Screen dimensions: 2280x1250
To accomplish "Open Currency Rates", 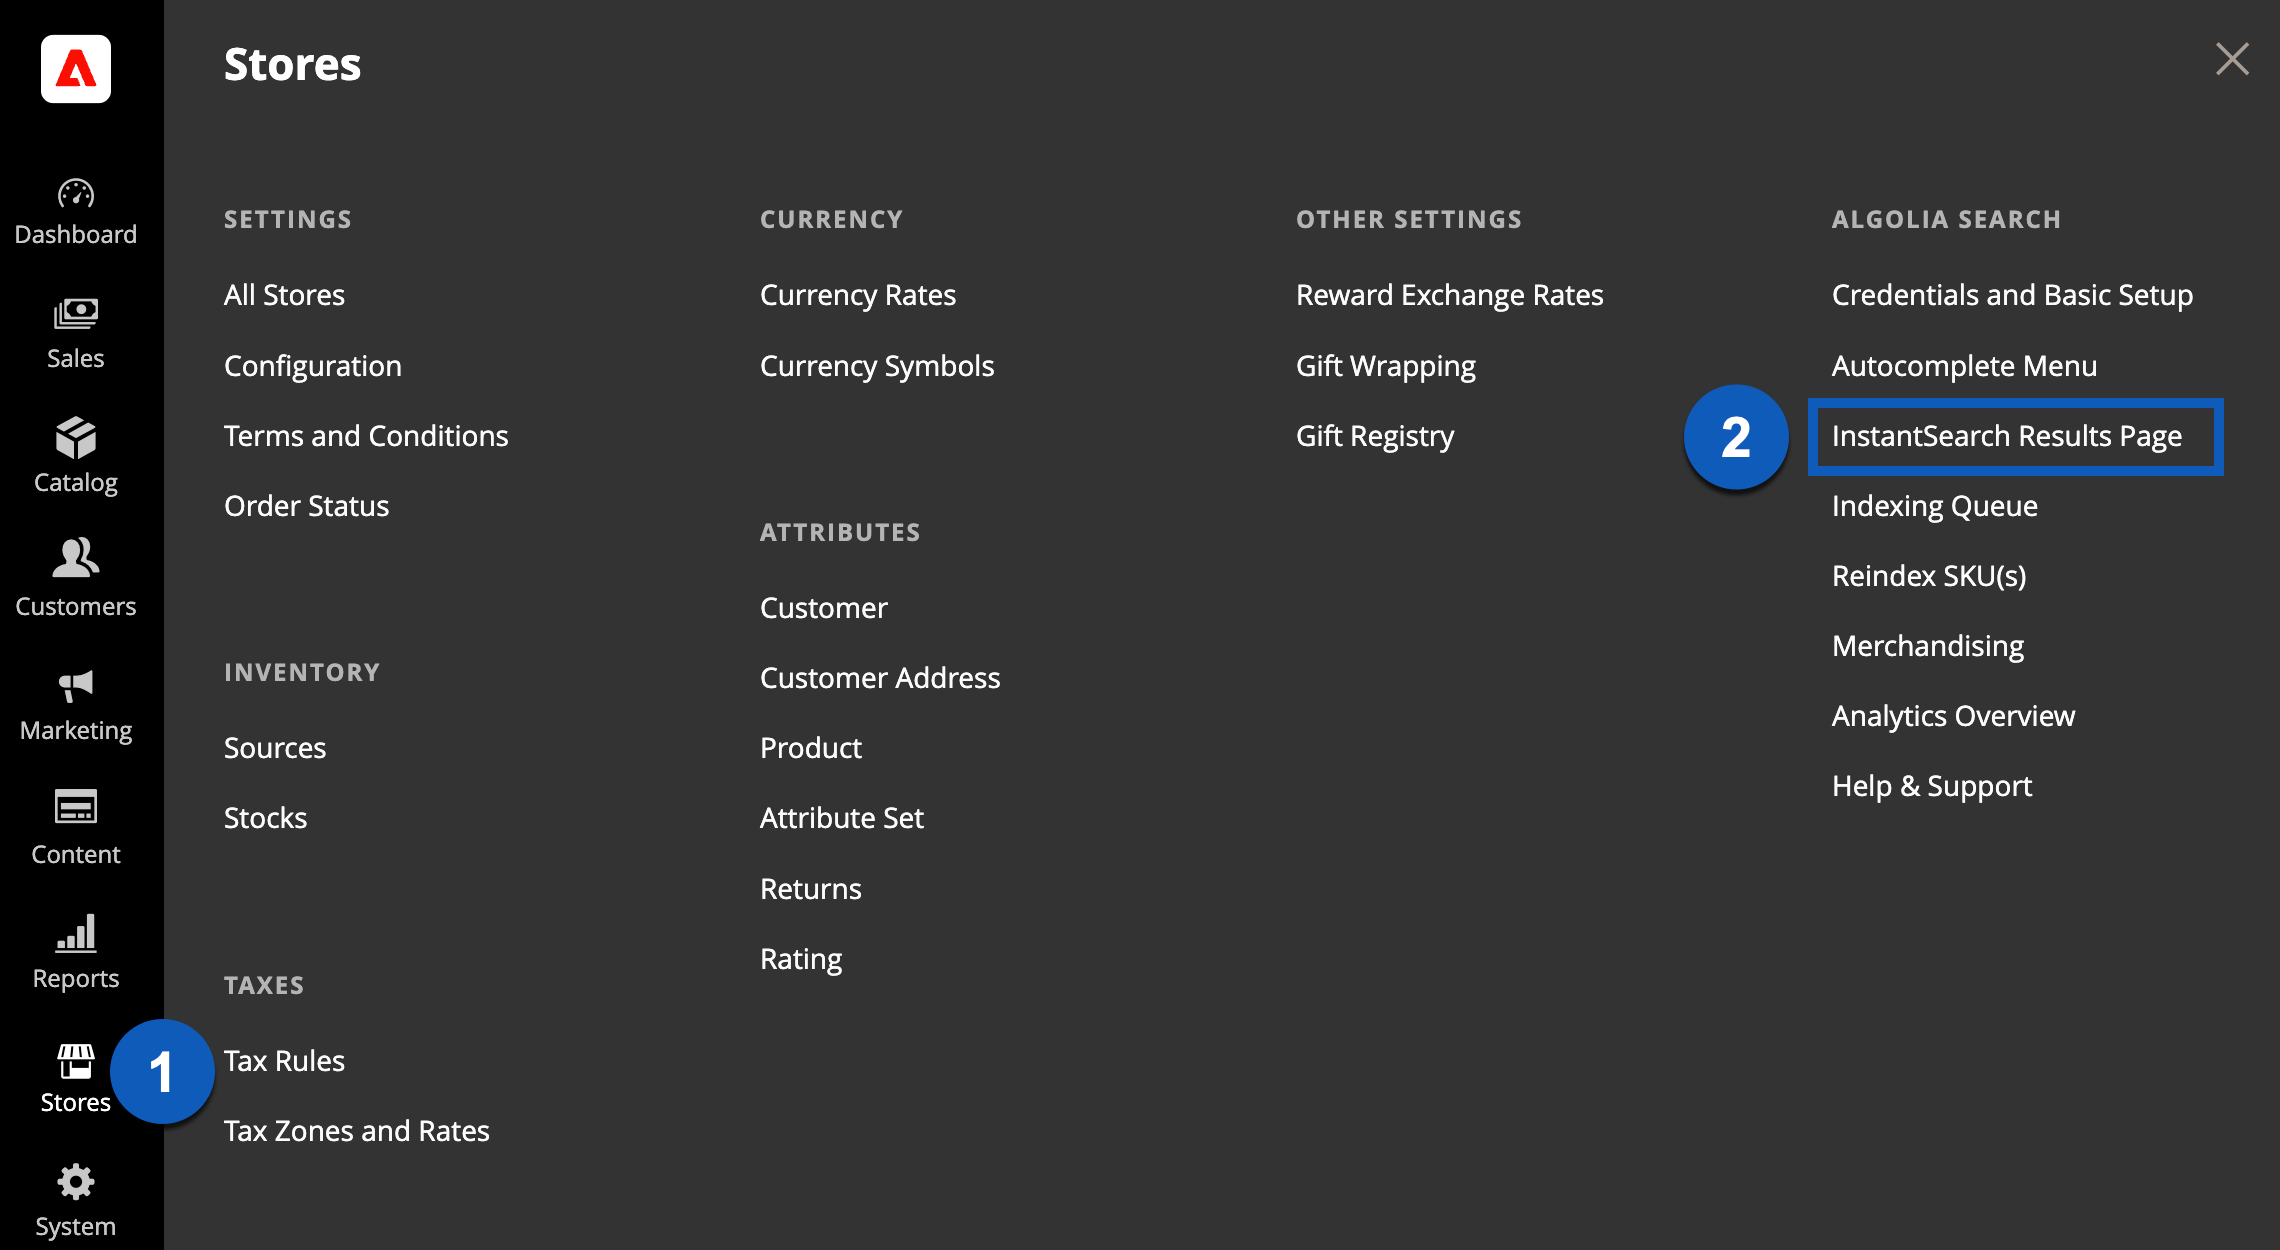I will (x=857, y=294).
